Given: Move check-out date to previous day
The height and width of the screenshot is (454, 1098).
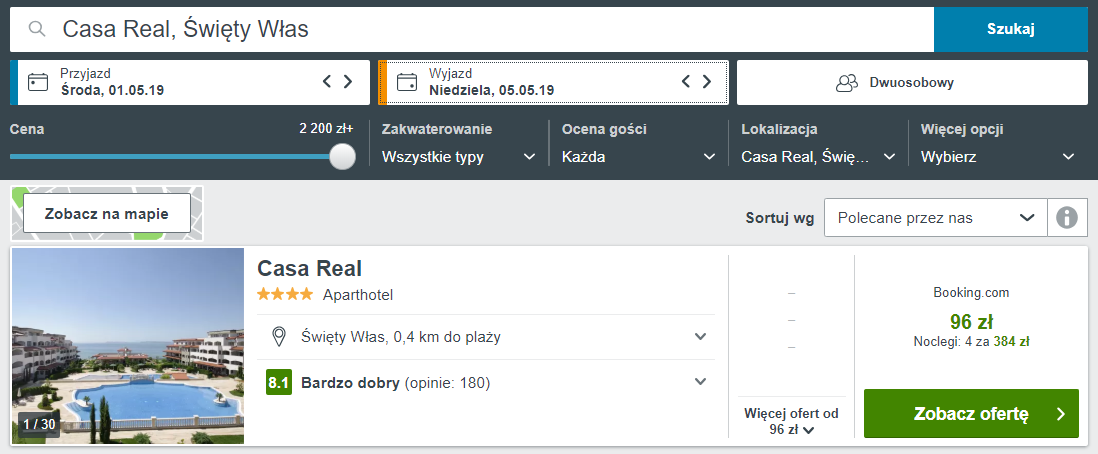Looking at the screenshot, I should 686,82.
